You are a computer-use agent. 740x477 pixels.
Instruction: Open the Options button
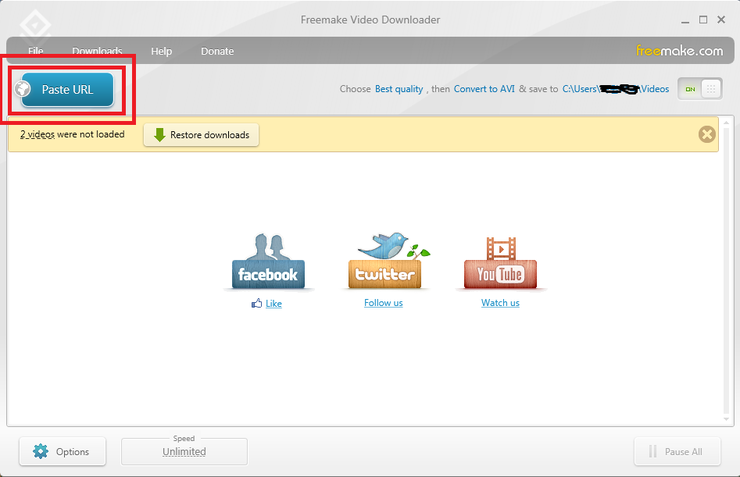pos(62,452)
